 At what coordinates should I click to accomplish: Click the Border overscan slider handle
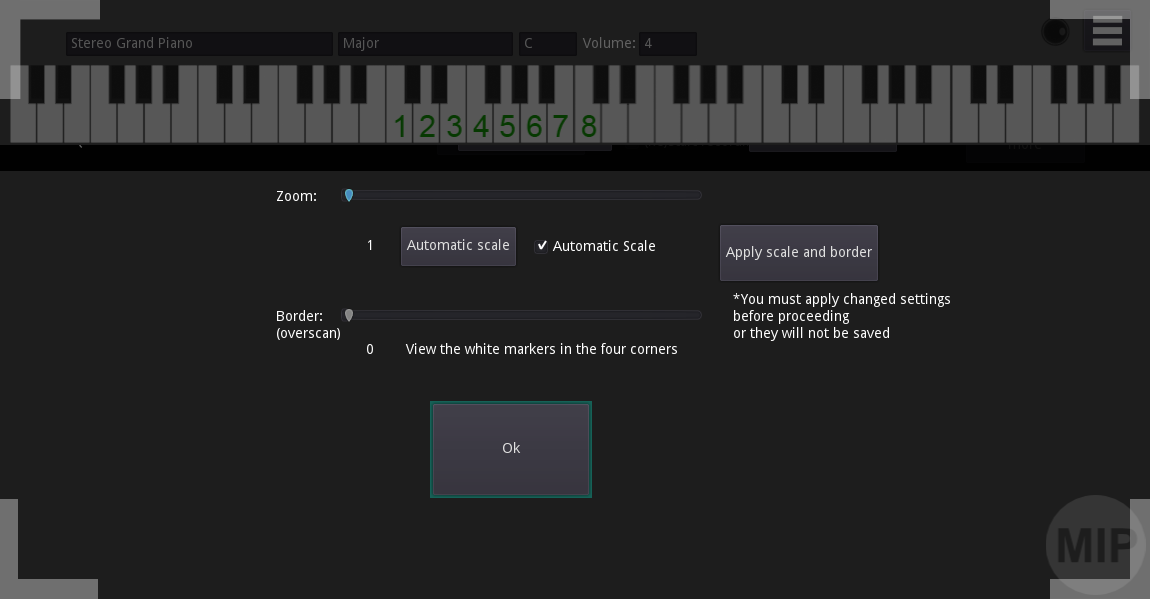349,314
